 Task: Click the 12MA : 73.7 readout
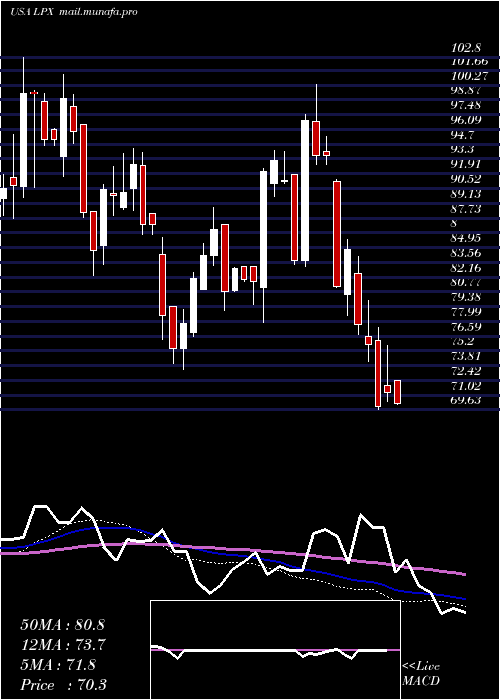click(x=62, y=645)
